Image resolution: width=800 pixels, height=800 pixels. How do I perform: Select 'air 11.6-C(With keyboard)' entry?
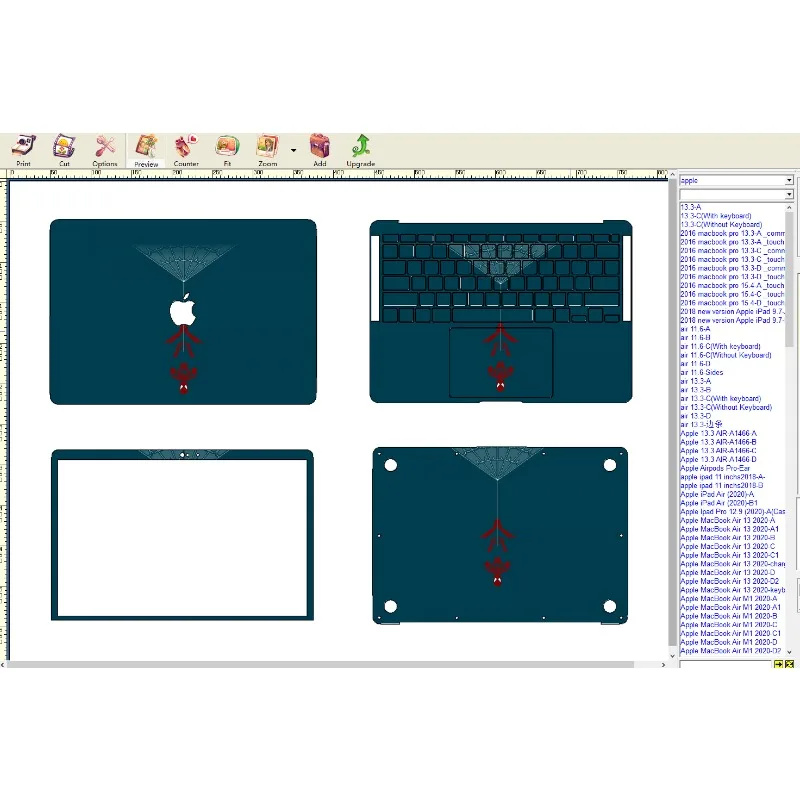[720, 346]
